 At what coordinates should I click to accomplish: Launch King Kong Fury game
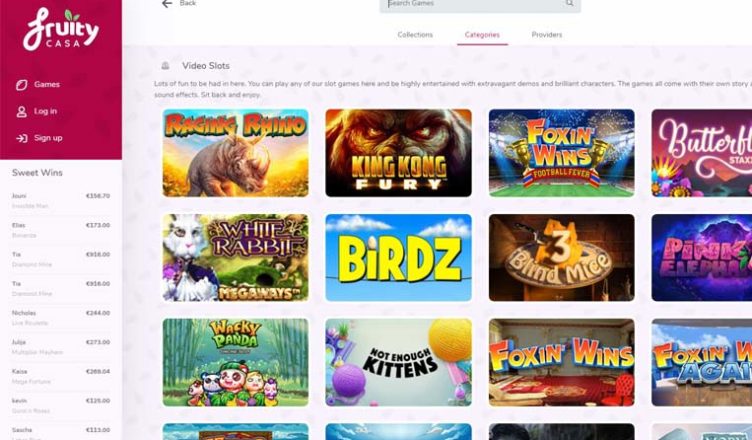click(399, 153)
